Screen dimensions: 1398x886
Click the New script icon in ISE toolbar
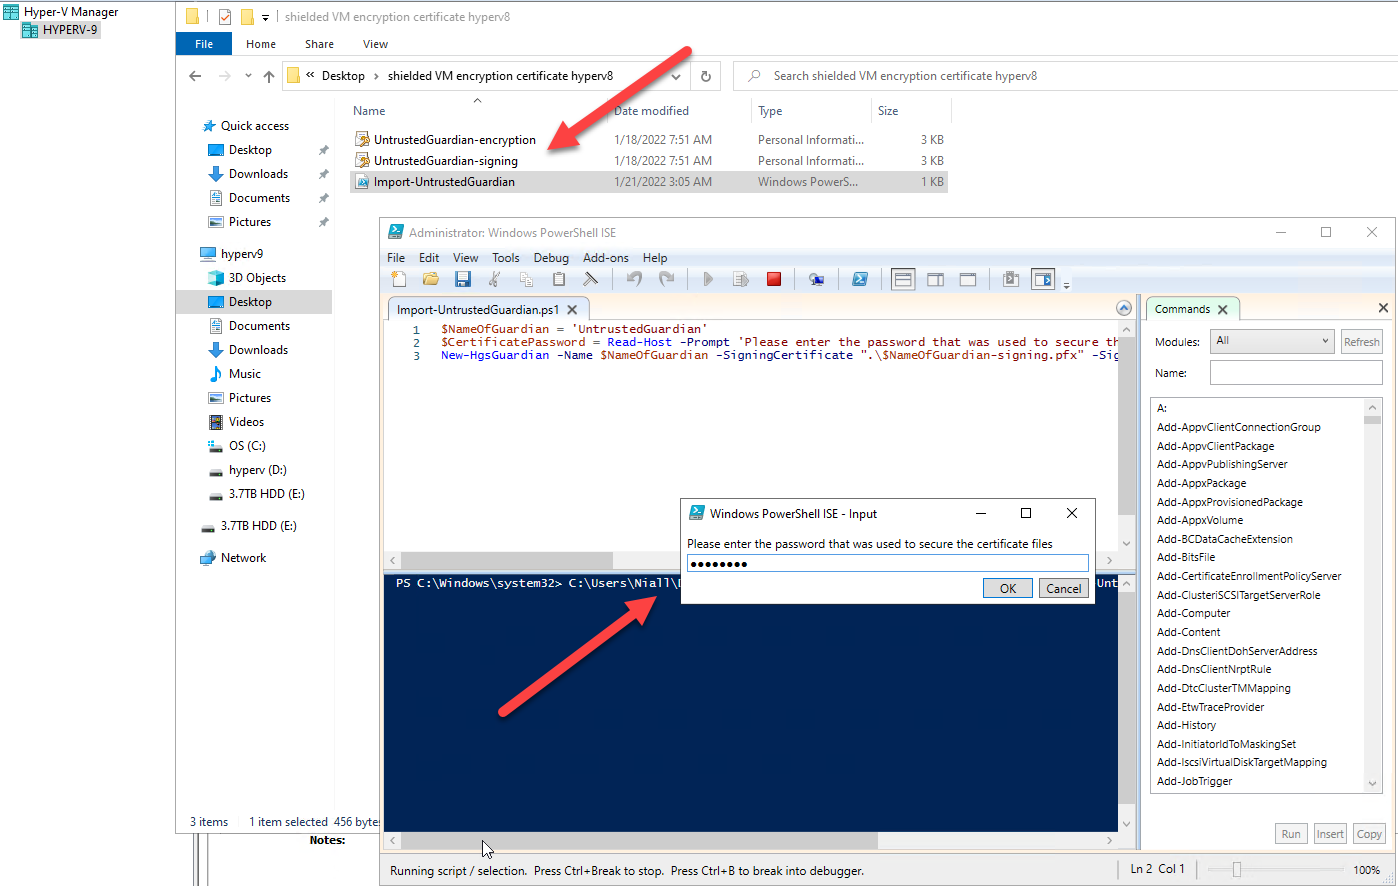(399, 280)
